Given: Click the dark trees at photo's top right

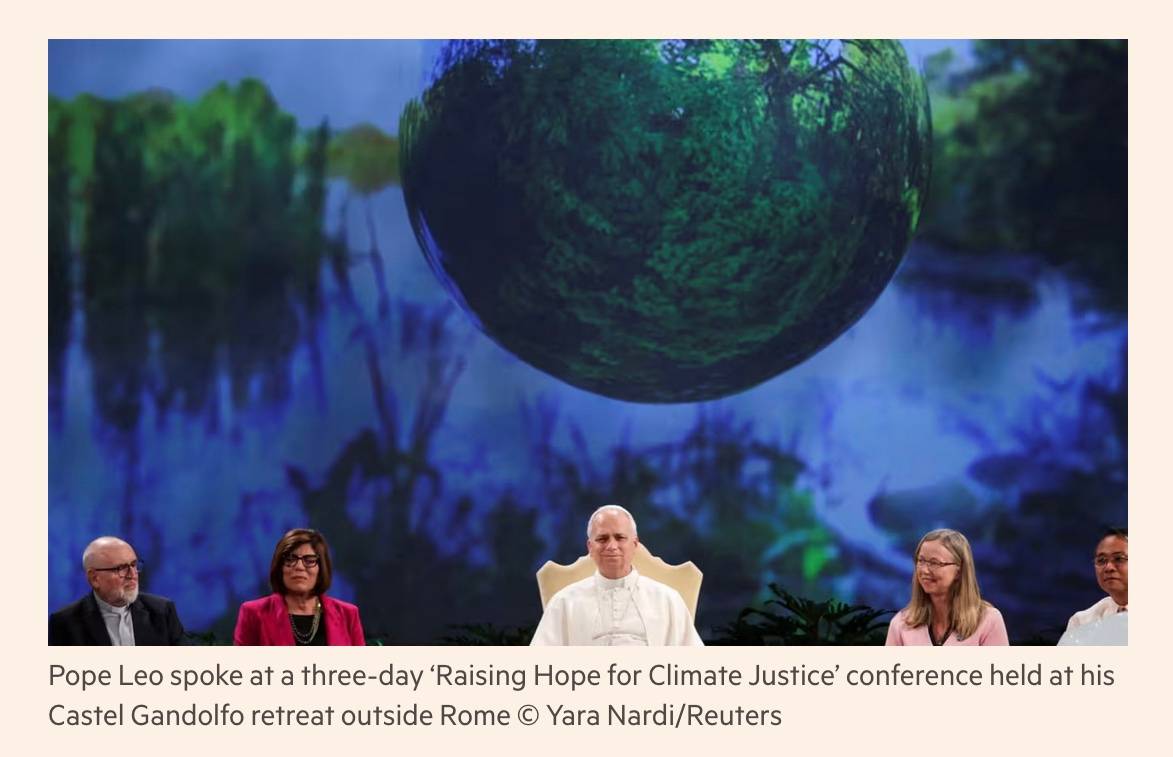Looking at the screenshot, I should (1032, 142).
